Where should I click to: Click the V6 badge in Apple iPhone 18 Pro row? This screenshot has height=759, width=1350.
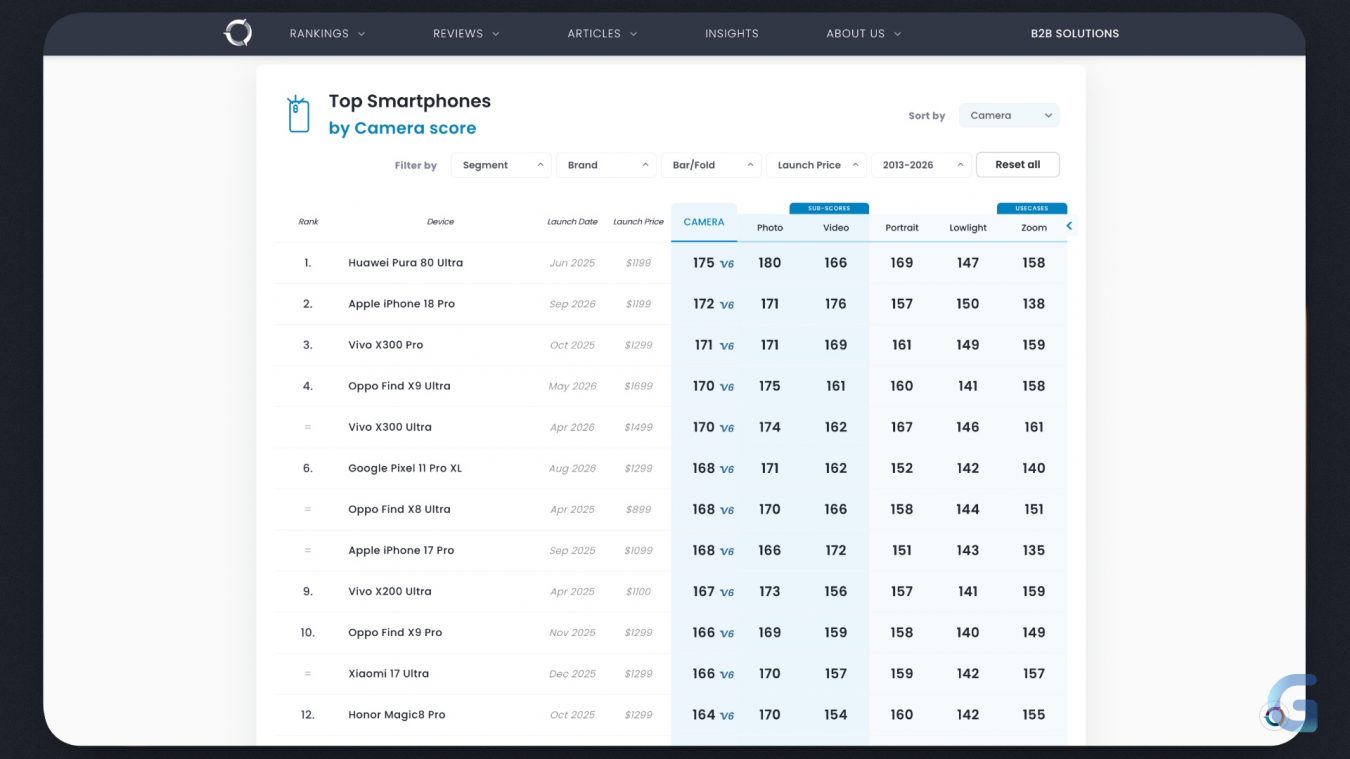tap(727, 305)
